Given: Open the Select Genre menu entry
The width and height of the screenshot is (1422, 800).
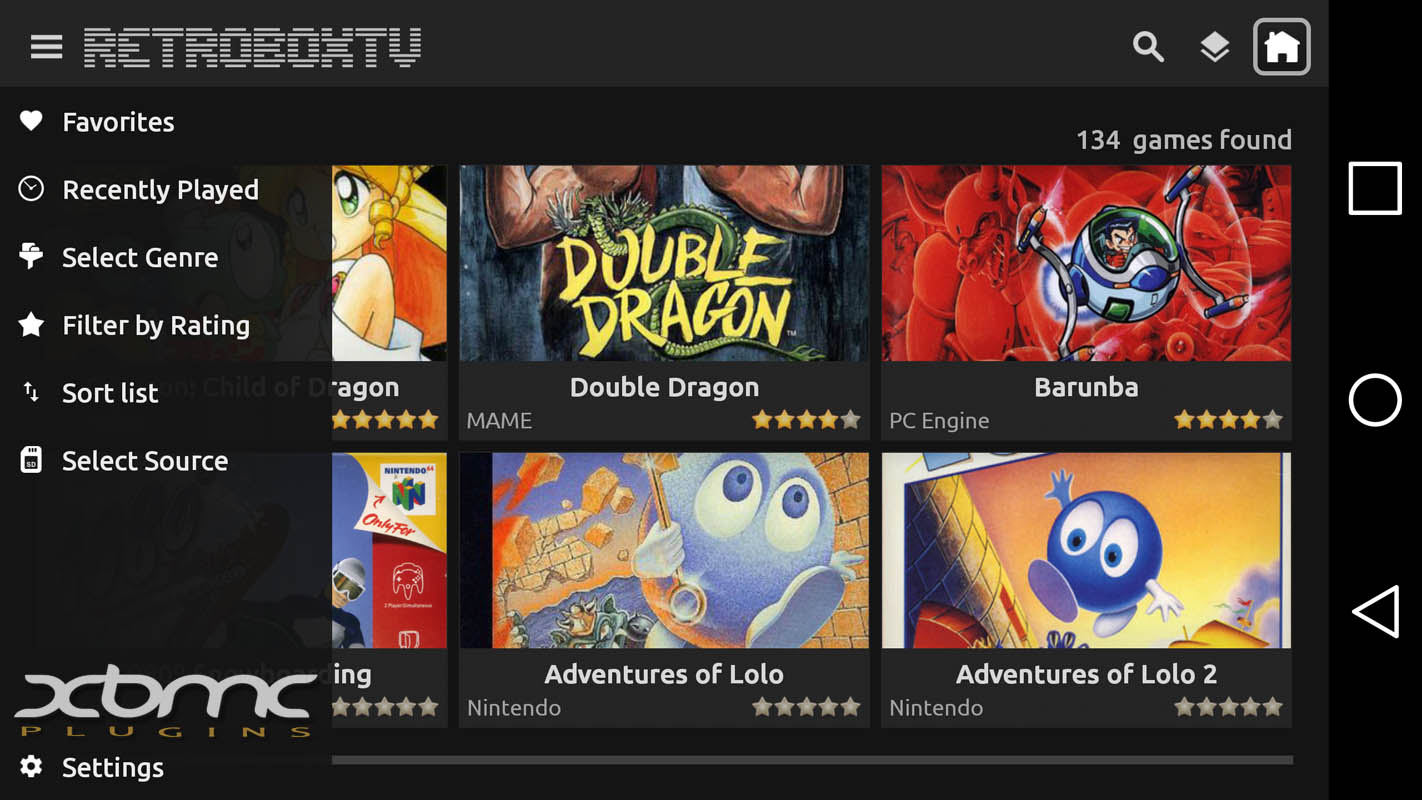Looking at the screenshot, I should [140, 257].
